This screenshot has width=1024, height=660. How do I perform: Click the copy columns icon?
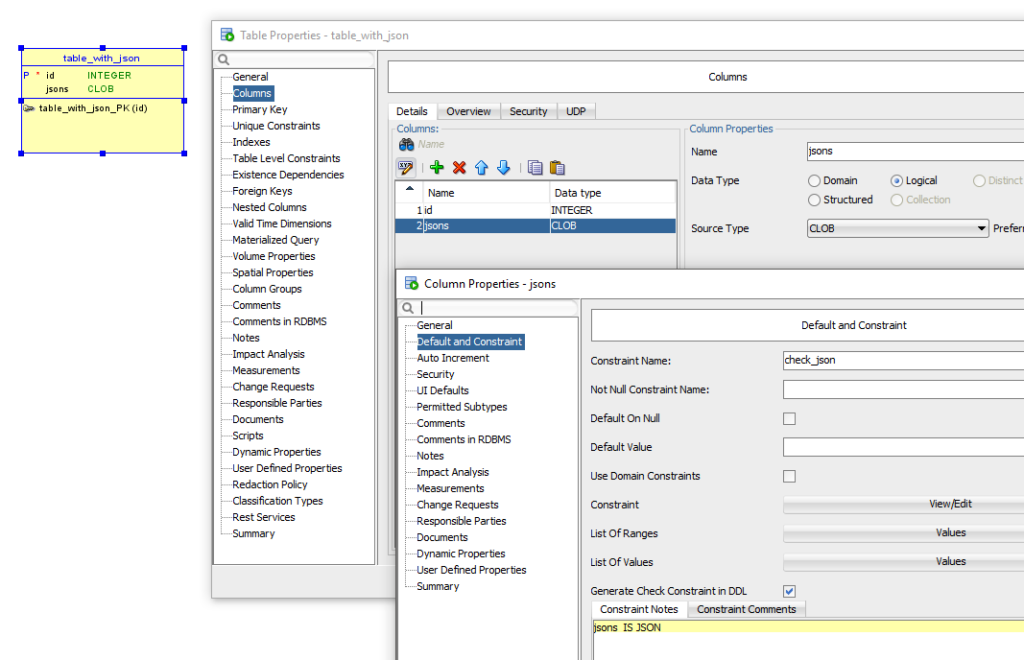click(535, 168)
